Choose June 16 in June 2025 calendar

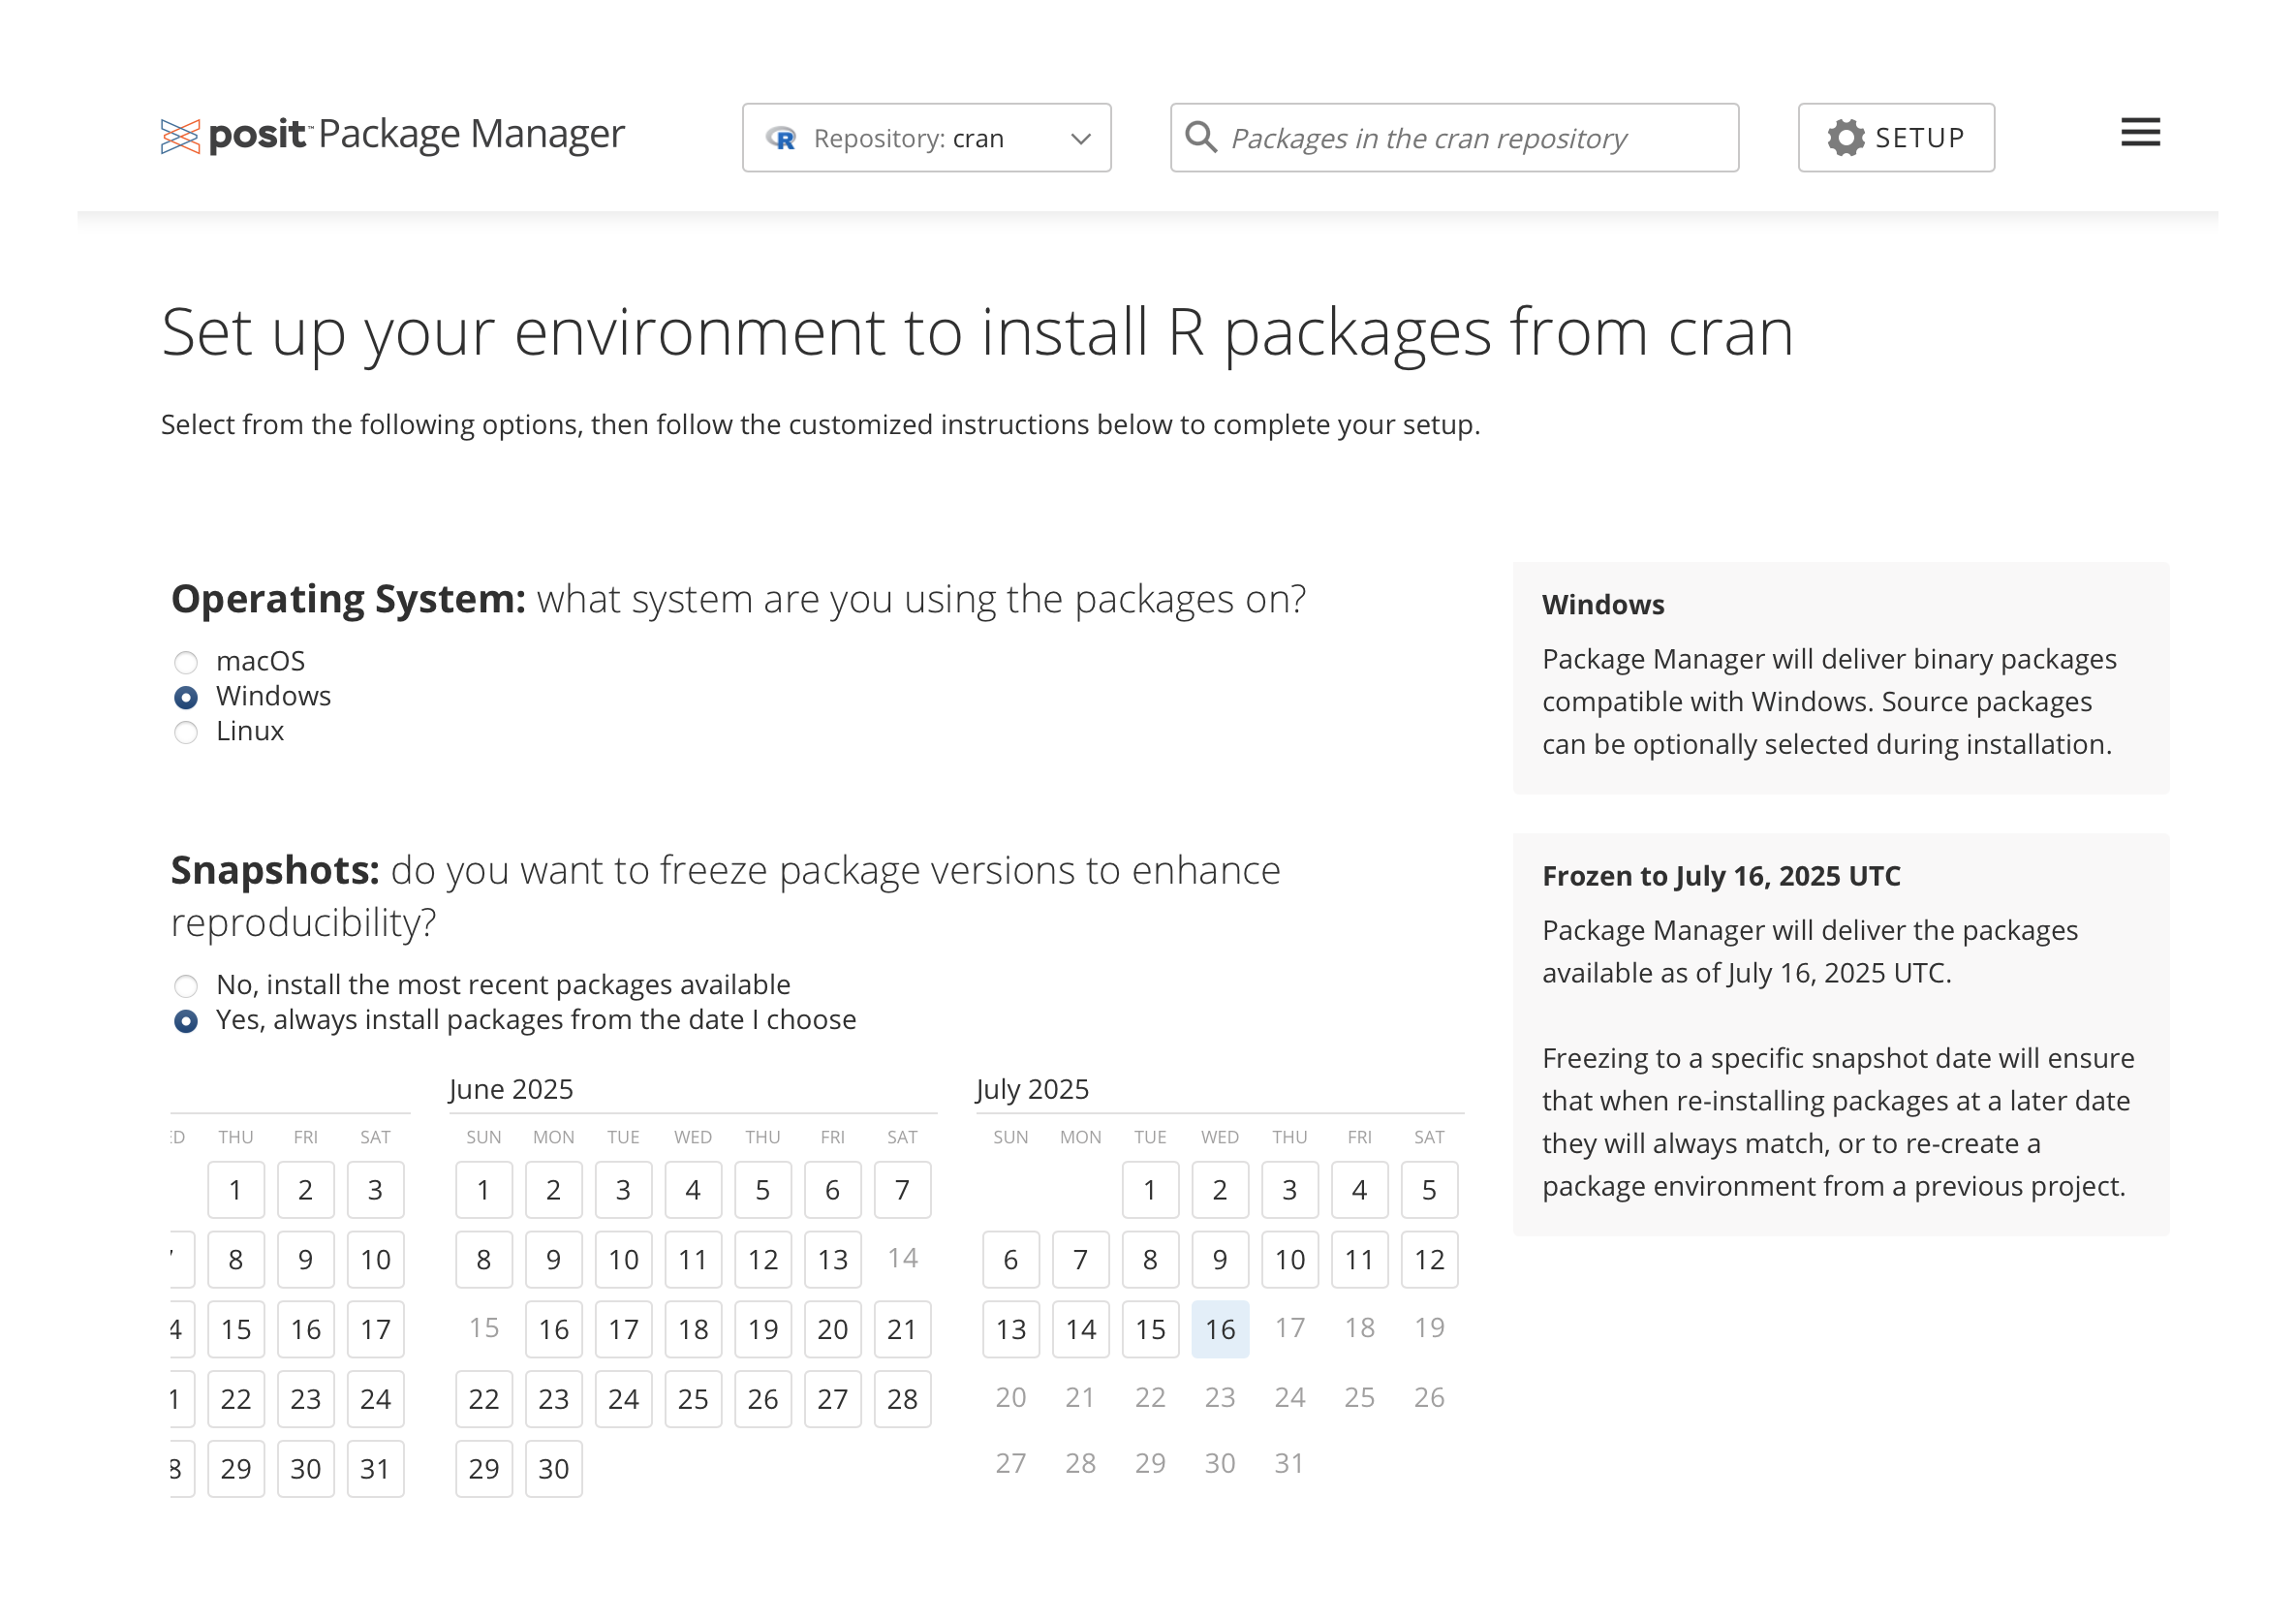553,1329
